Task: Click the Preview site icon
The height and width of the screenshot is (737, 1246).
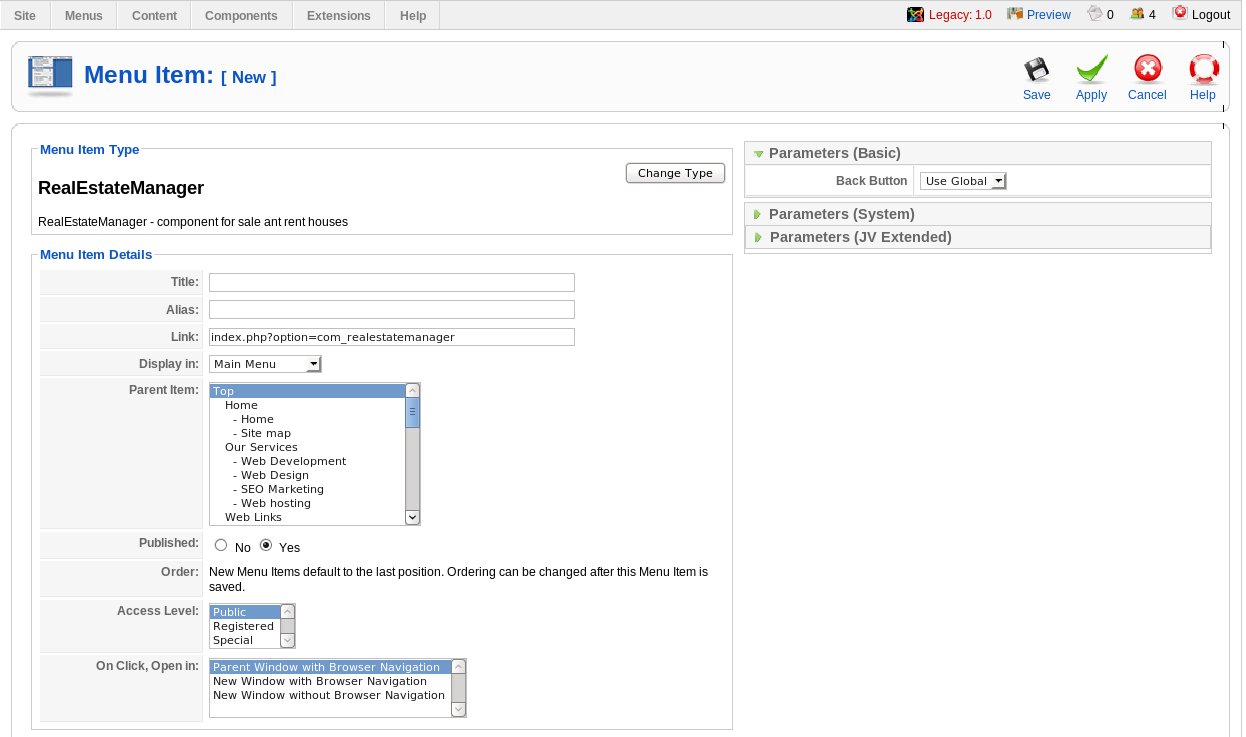Action: tap(1015, 14)
